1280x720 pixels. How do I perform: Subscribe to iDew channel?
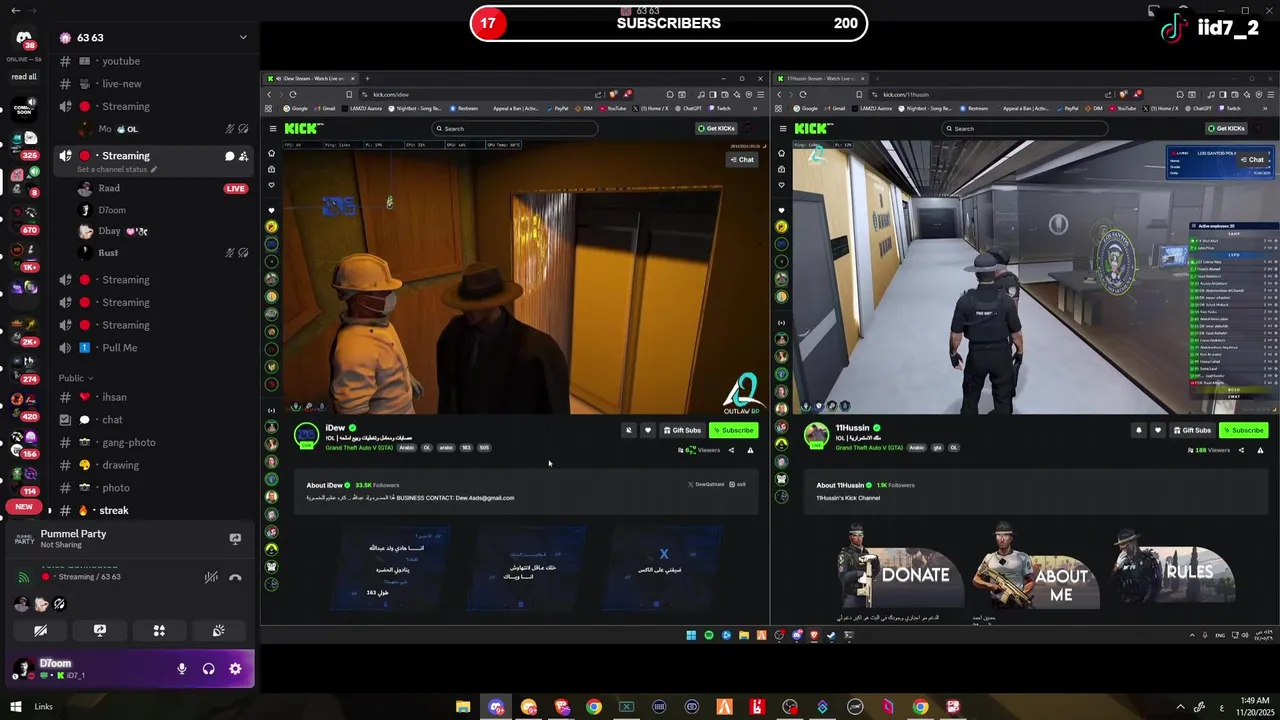[734, 430]
